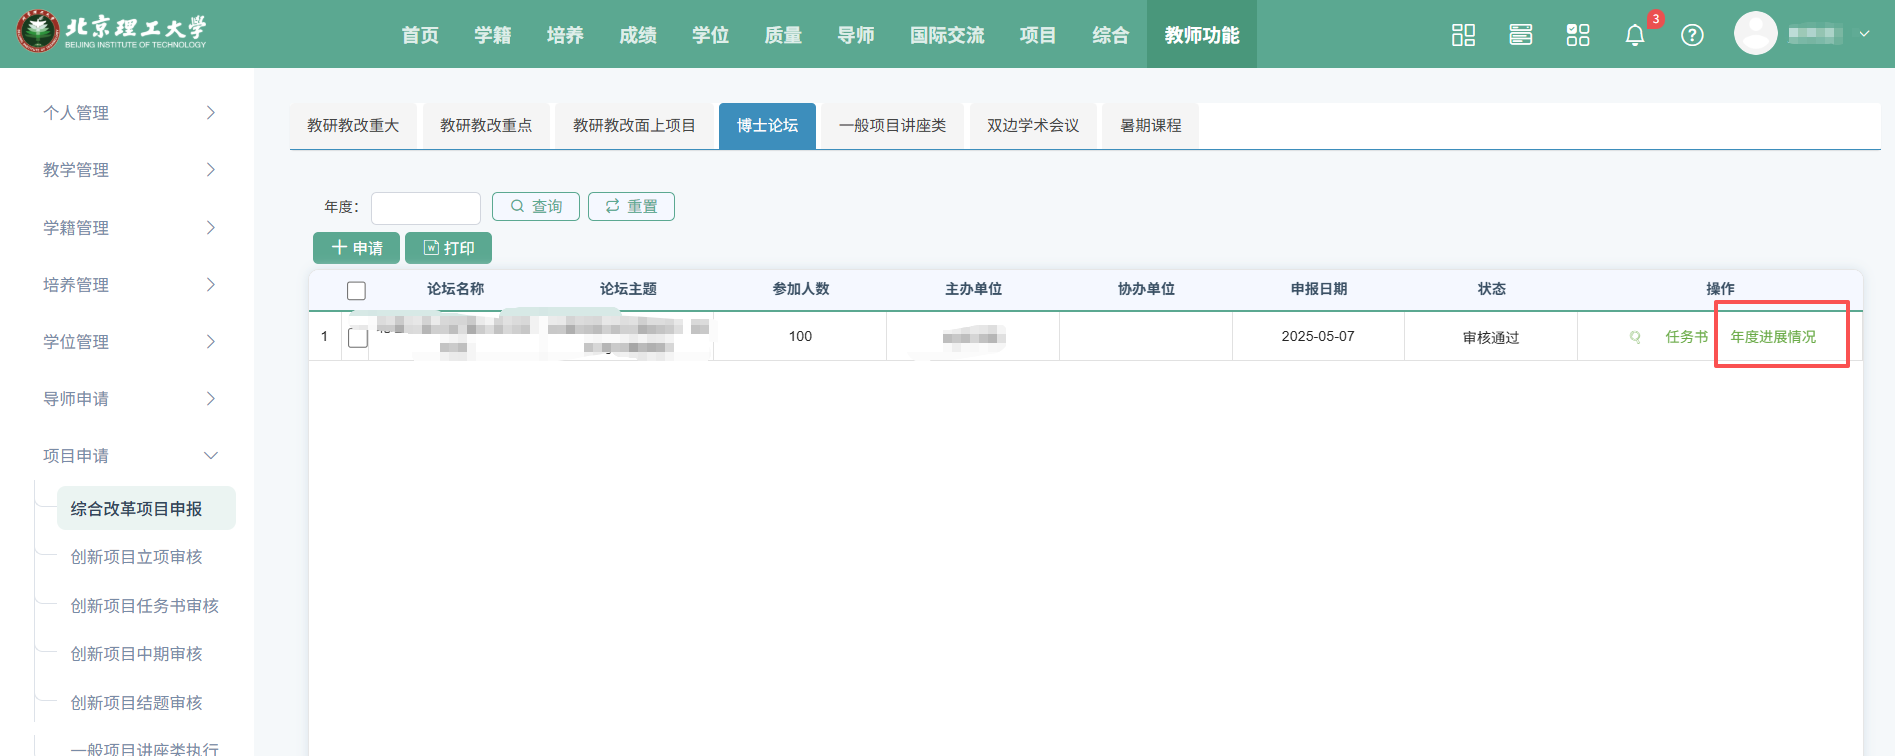Open the dashboard layout icon in header
This screenshot has height=756, width=1895.
1463,35
